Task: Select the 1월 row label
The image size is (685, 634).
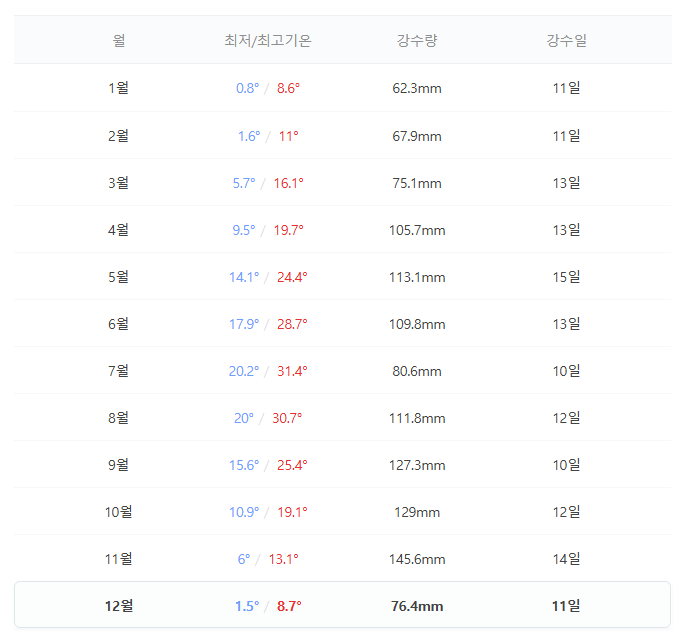Action: [118, 88]
